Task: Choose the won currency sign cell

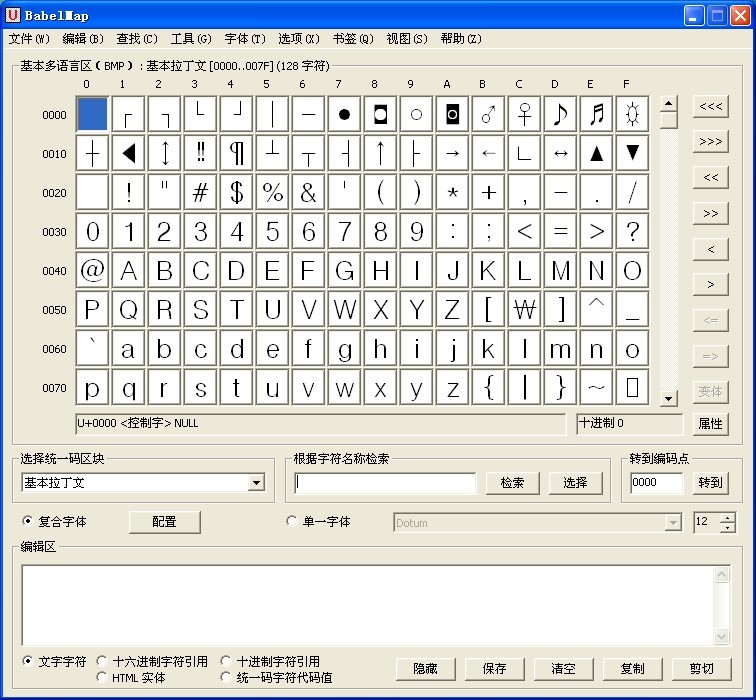Action: pyautogui.click(x=524, y=309)
